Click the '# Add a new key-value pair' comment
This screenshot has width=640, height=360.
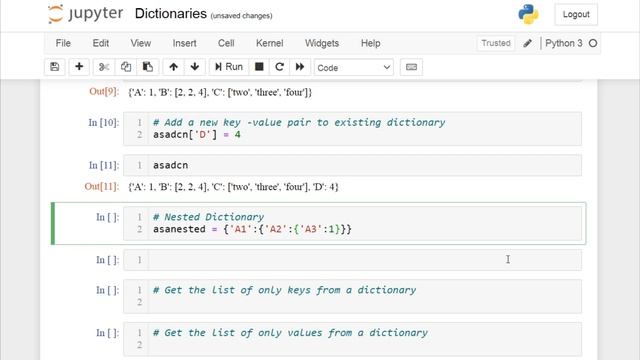[x=299, y=122]
